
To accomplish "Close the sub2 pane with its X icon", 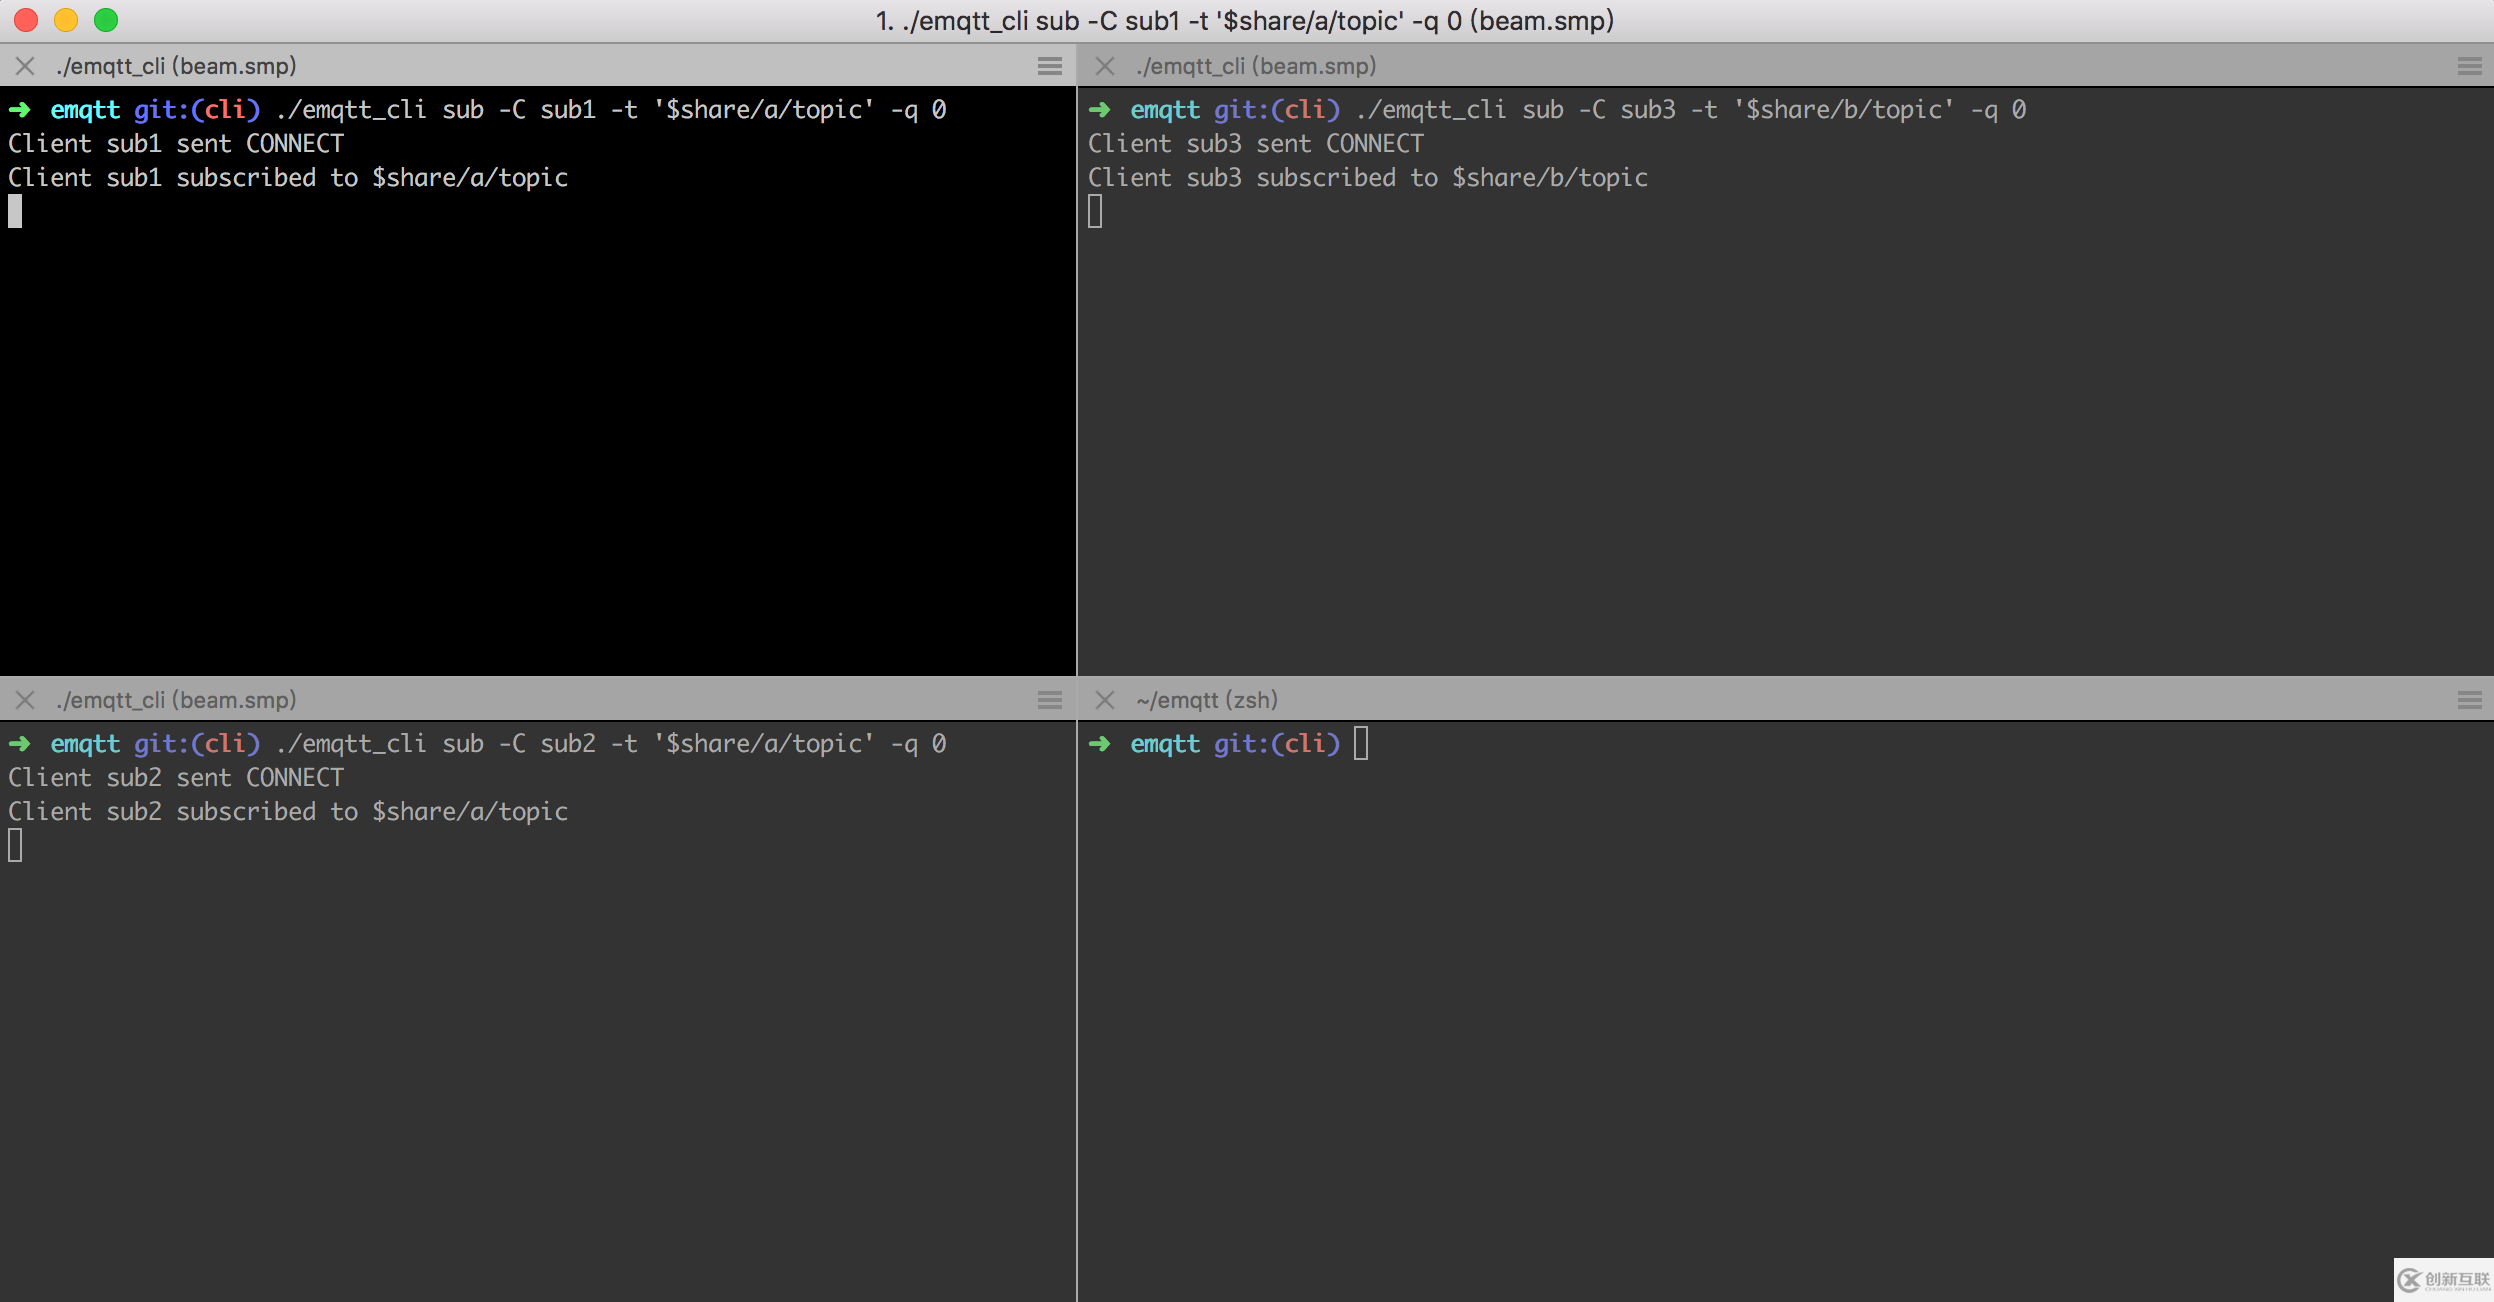I will coord(26,700).
